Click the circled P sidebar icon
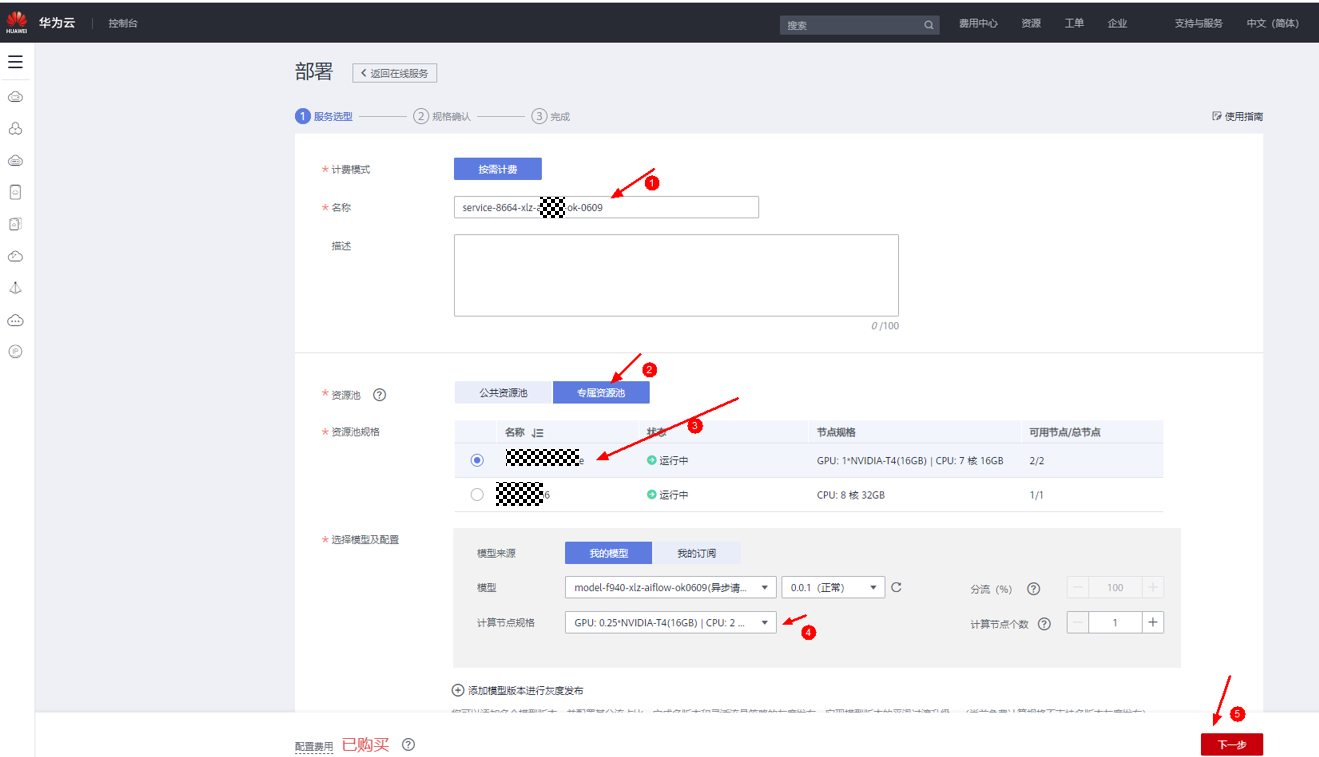The image size is (1319, 757). tap(15, 351)
